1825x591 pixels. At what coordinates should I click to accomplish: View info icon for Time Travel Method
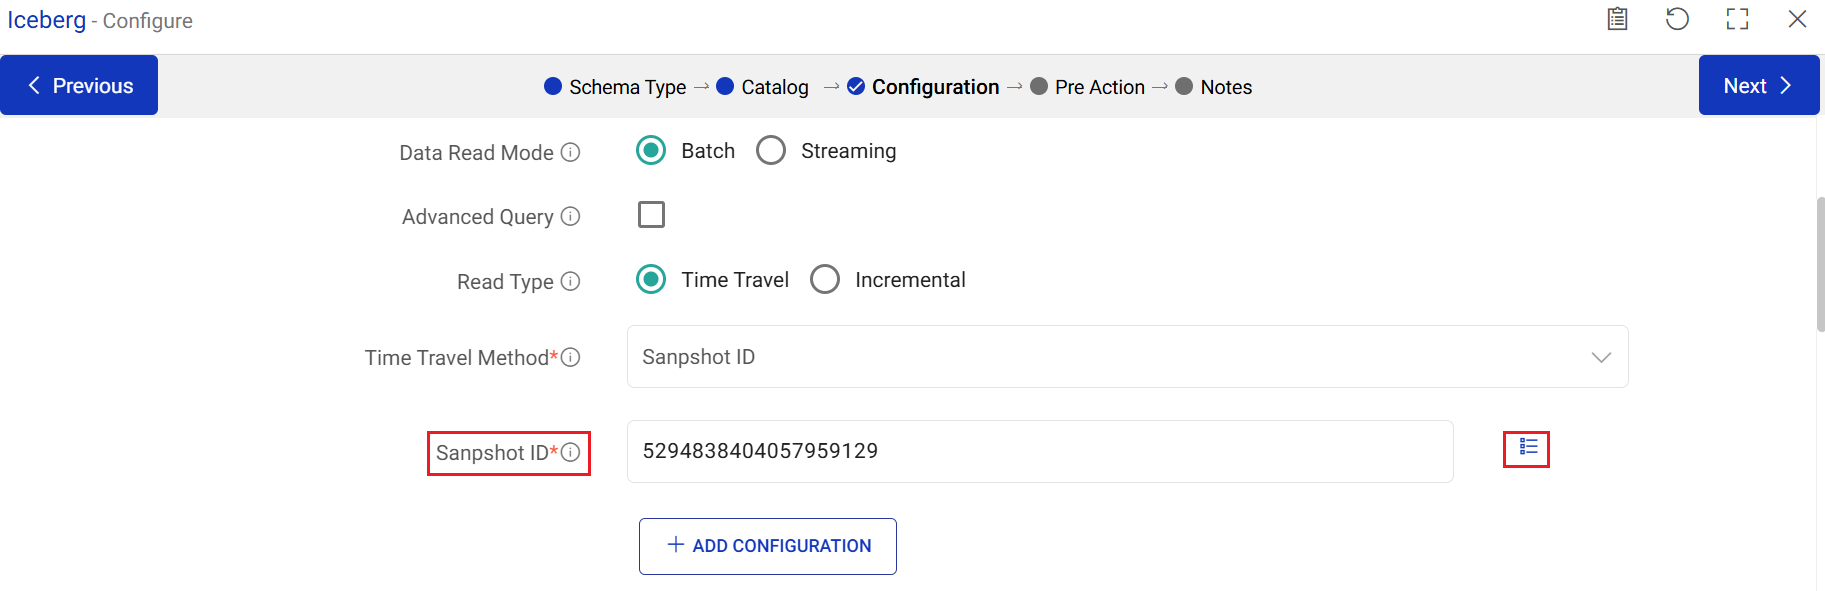click(570, 357)
